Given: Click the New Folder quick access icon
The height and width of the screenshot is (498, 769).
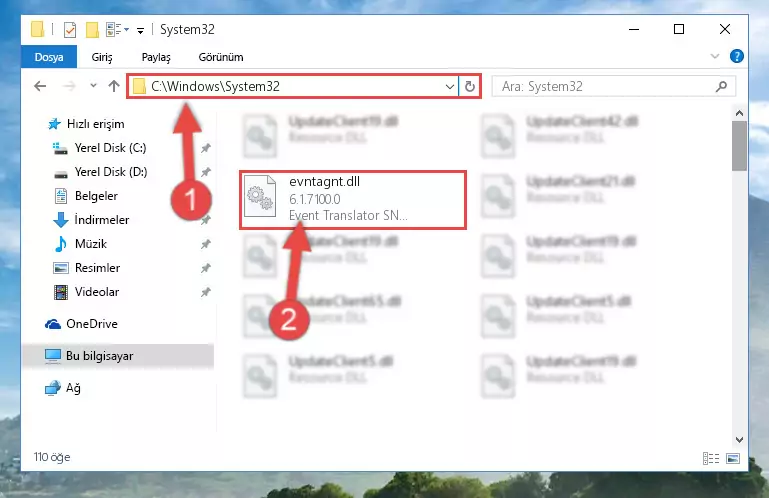Looking at the screenshot, I should 92,30.
